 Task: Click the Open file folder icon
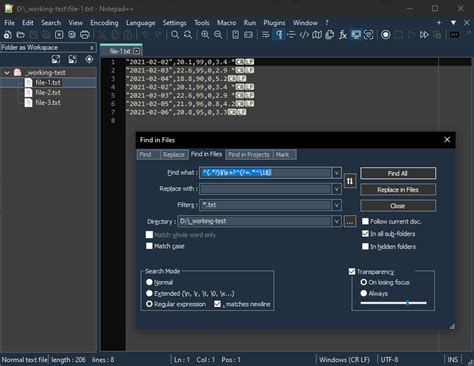21,35
